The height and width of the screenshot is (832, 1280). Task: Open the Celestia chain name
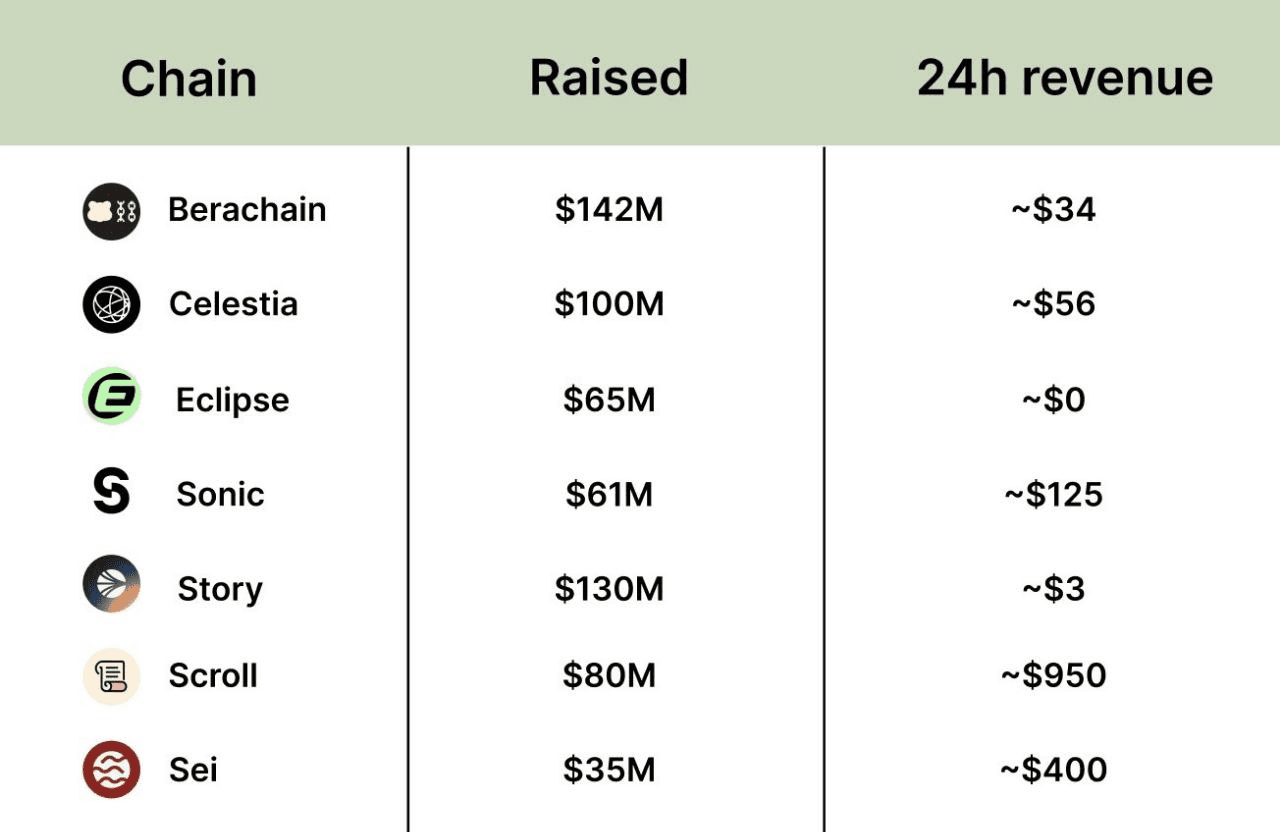tap(233, 304)
